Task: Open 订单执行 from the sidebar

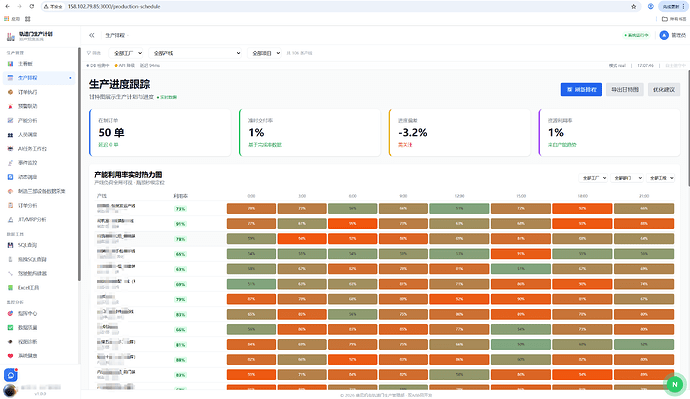Action: [x=40, y=92]
